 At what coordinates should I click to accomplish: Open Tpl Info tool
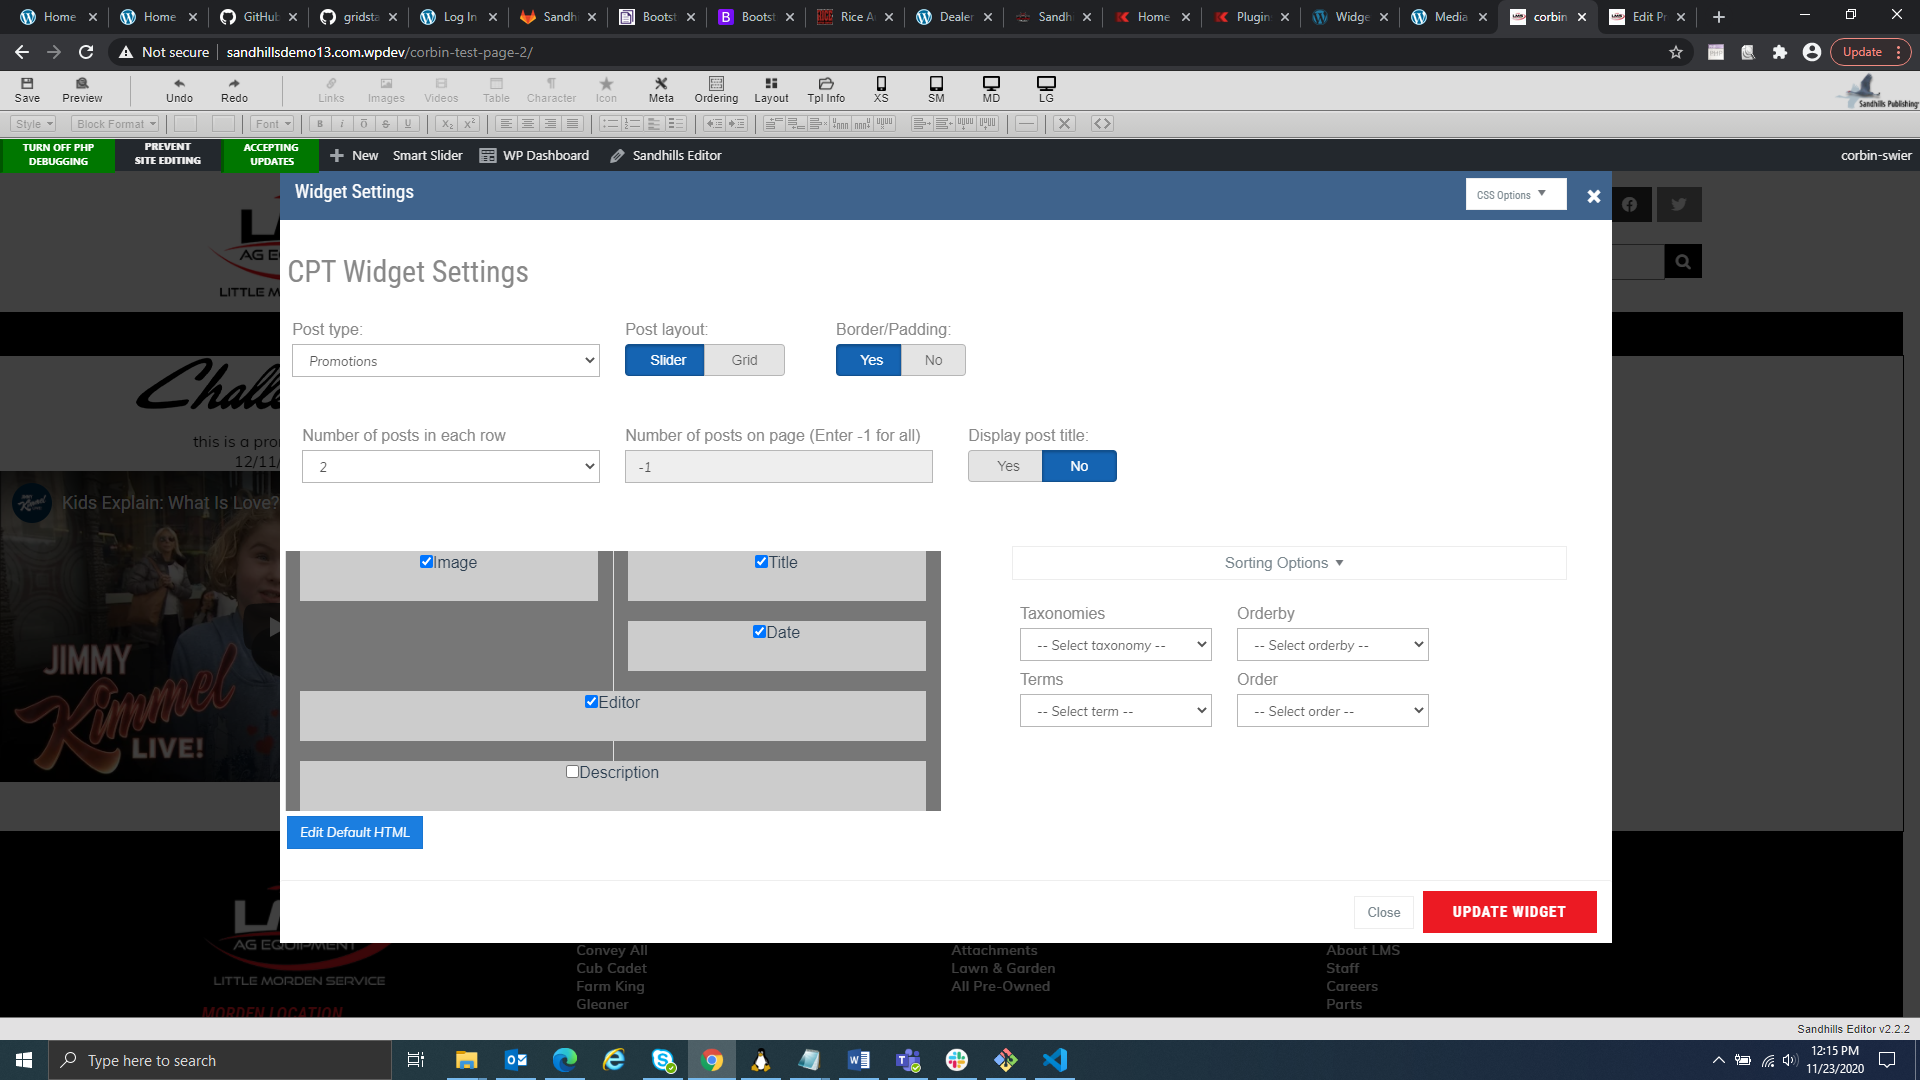(826, 89)
